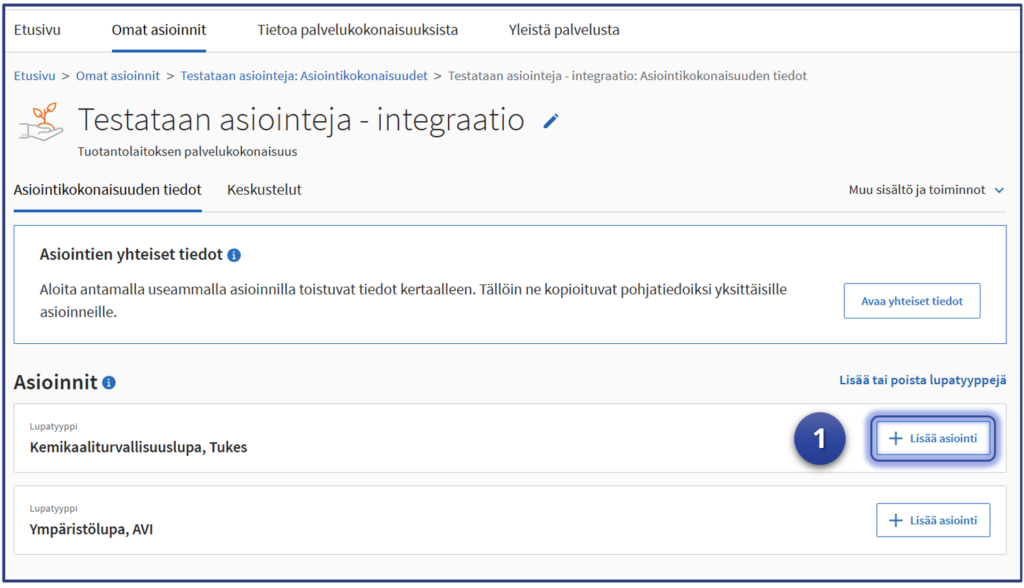
Task: Open Testataan asiointeja: Asiointikokonaisuudet breadcrumb
Action: [x=304, y=76]
